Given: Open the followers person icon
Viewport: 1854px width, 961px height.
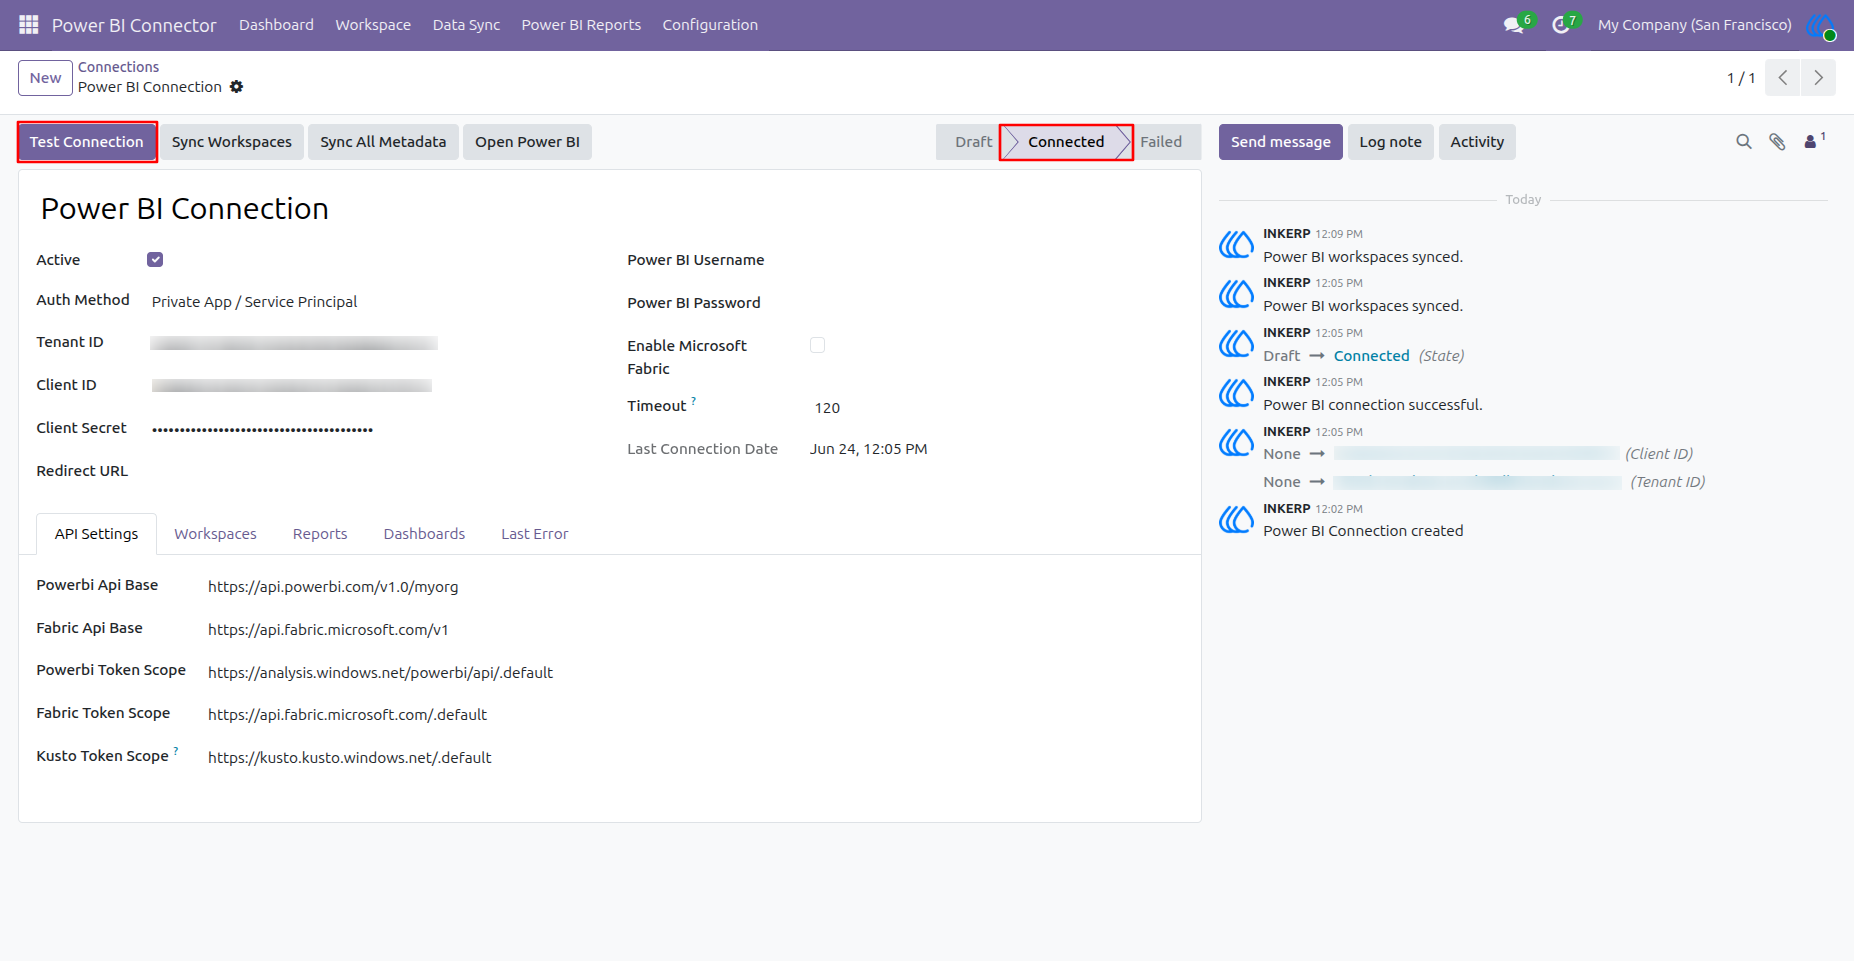Looking at the screenshot, I should click(x=1813, y=141).
